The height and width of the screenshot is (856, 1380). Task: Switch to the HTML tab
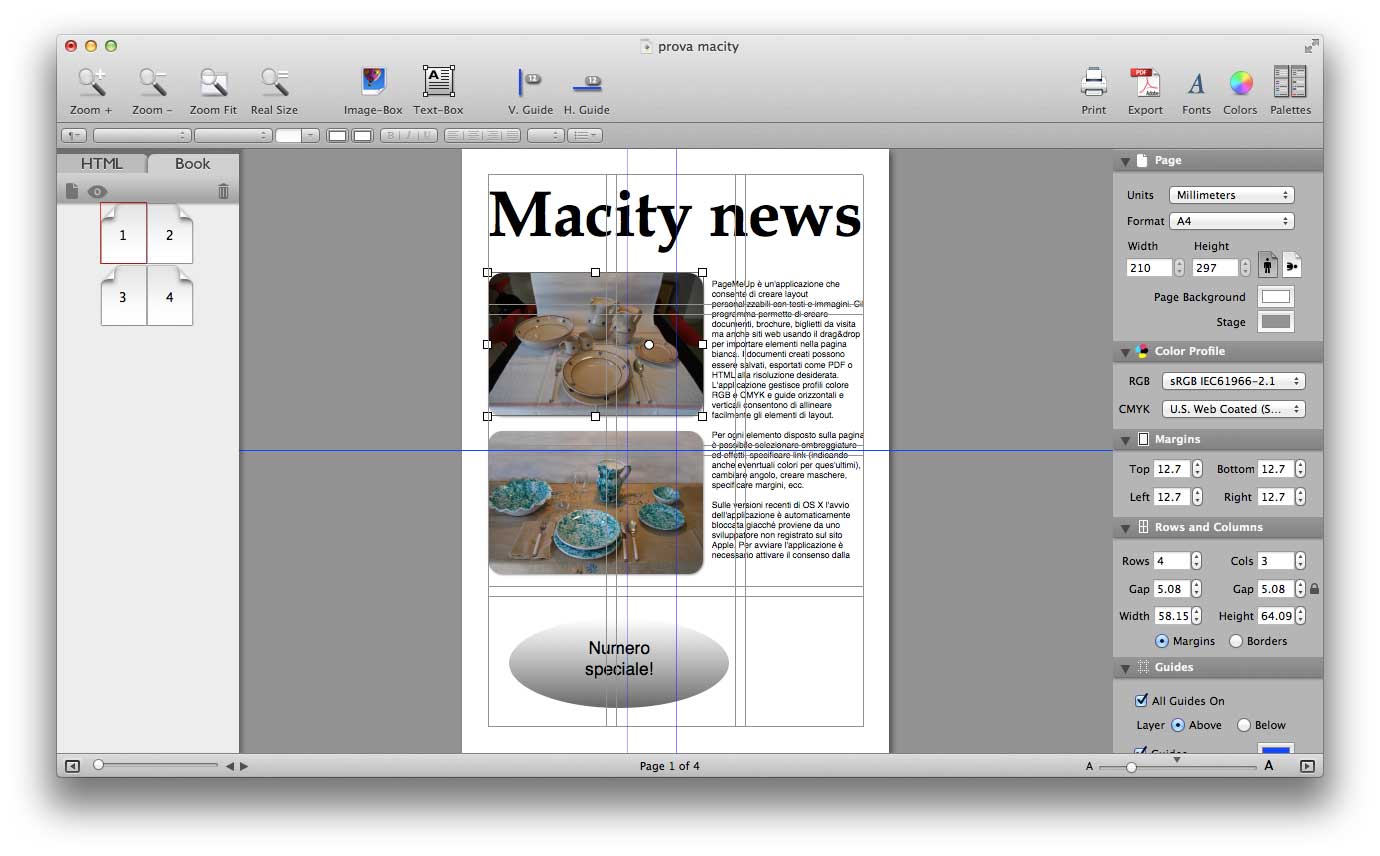click(102, 164)
